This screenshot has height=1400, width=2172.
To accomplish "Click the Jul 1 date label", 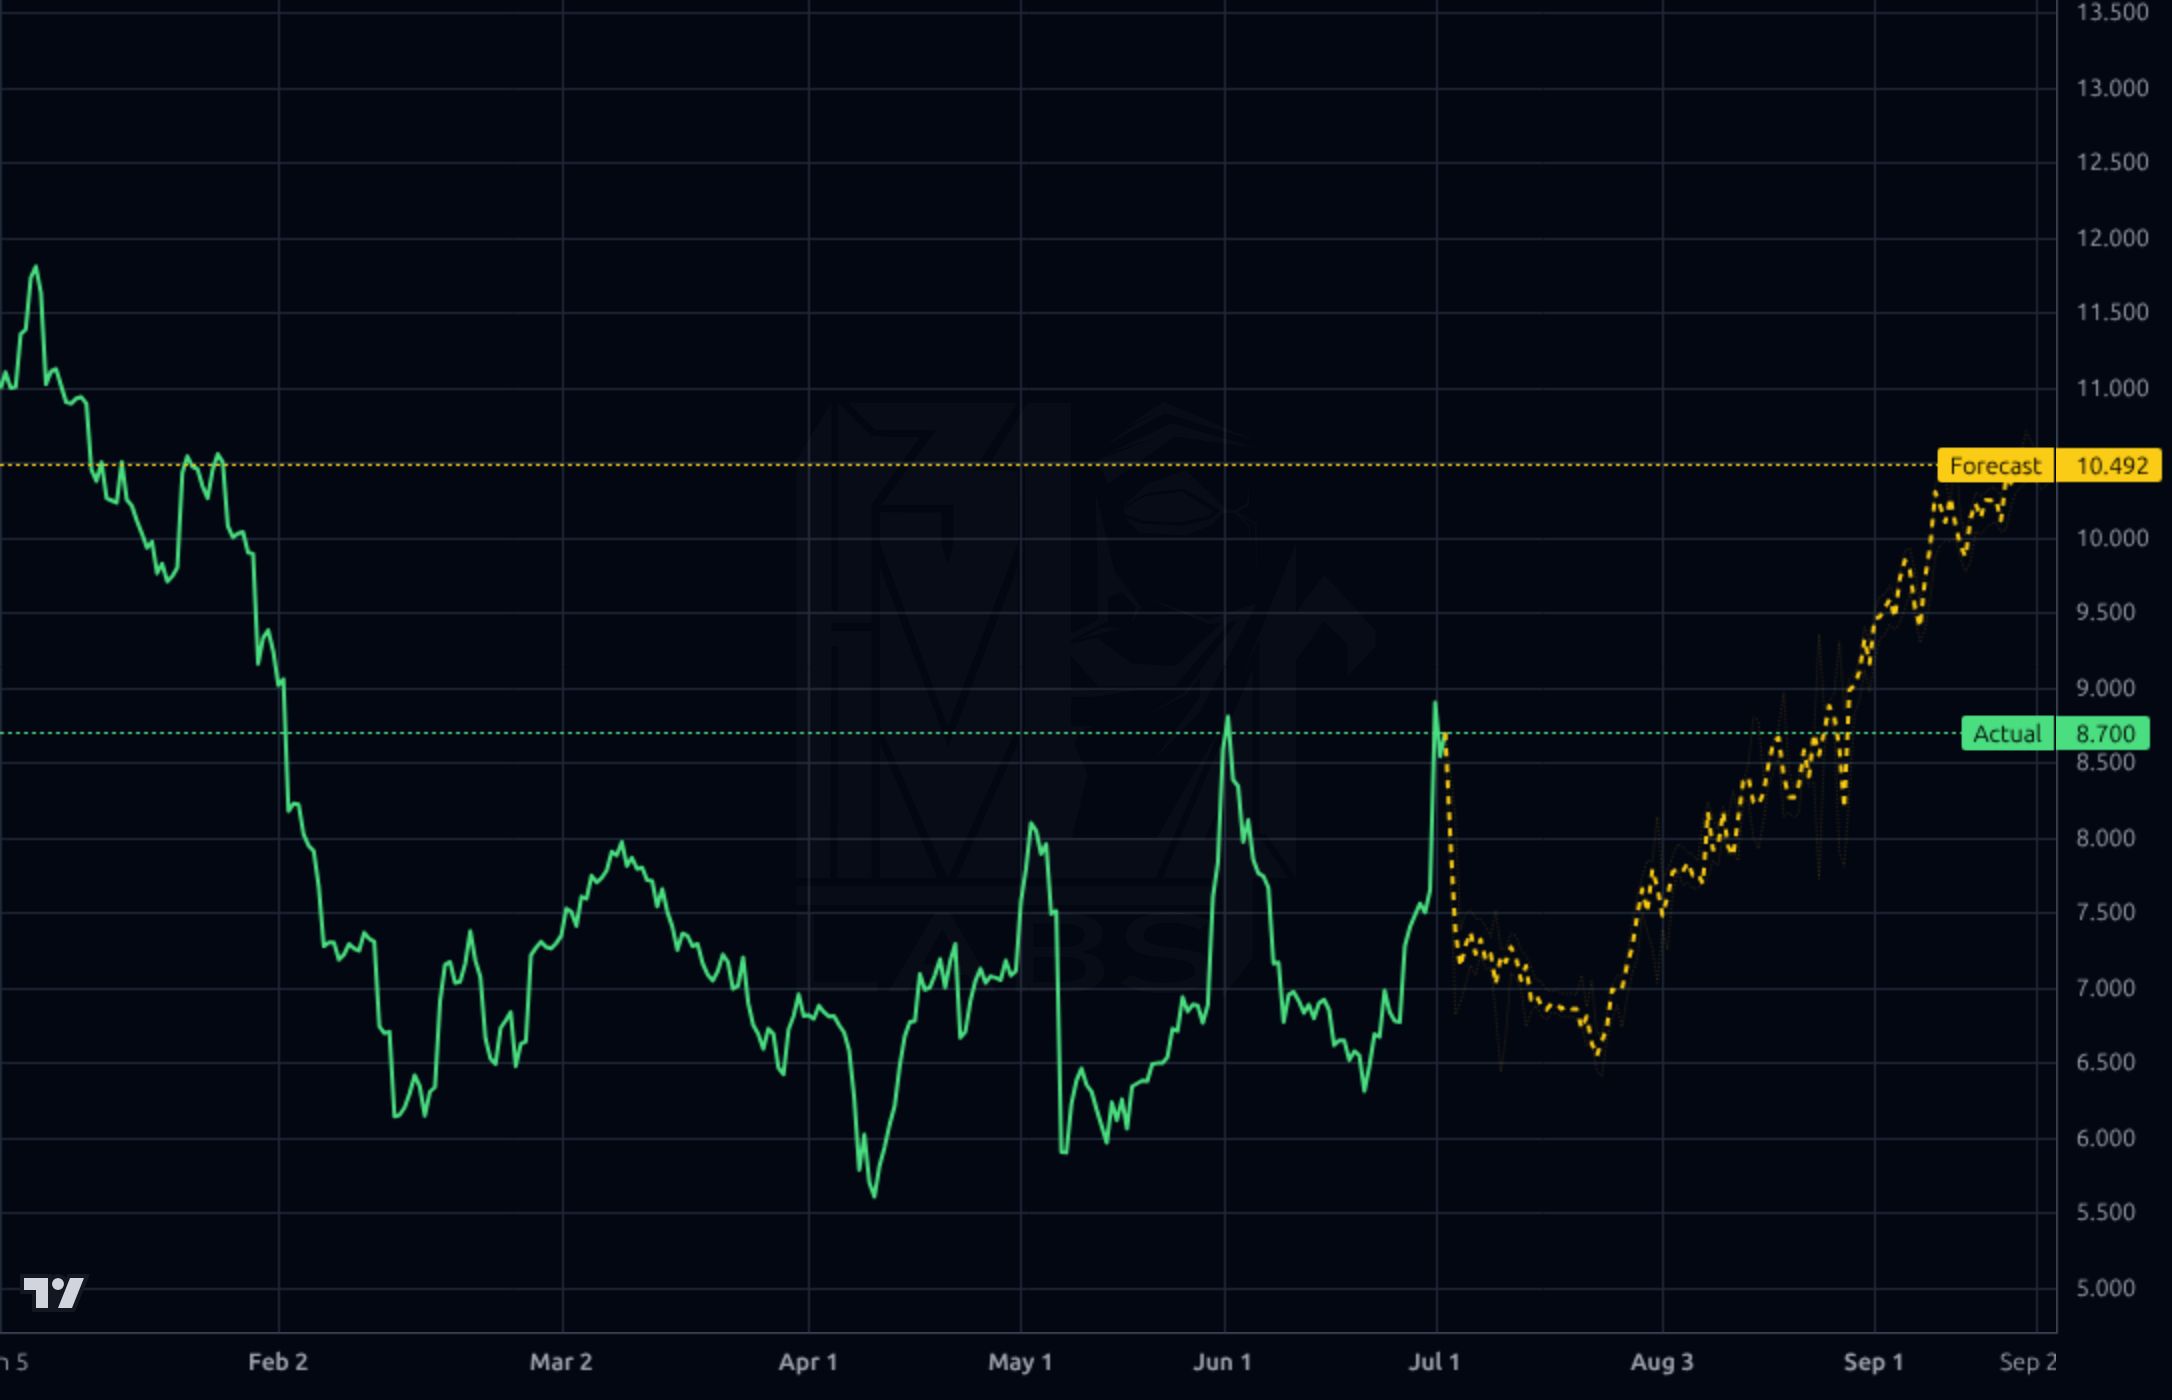I will pos(1434,1362).
